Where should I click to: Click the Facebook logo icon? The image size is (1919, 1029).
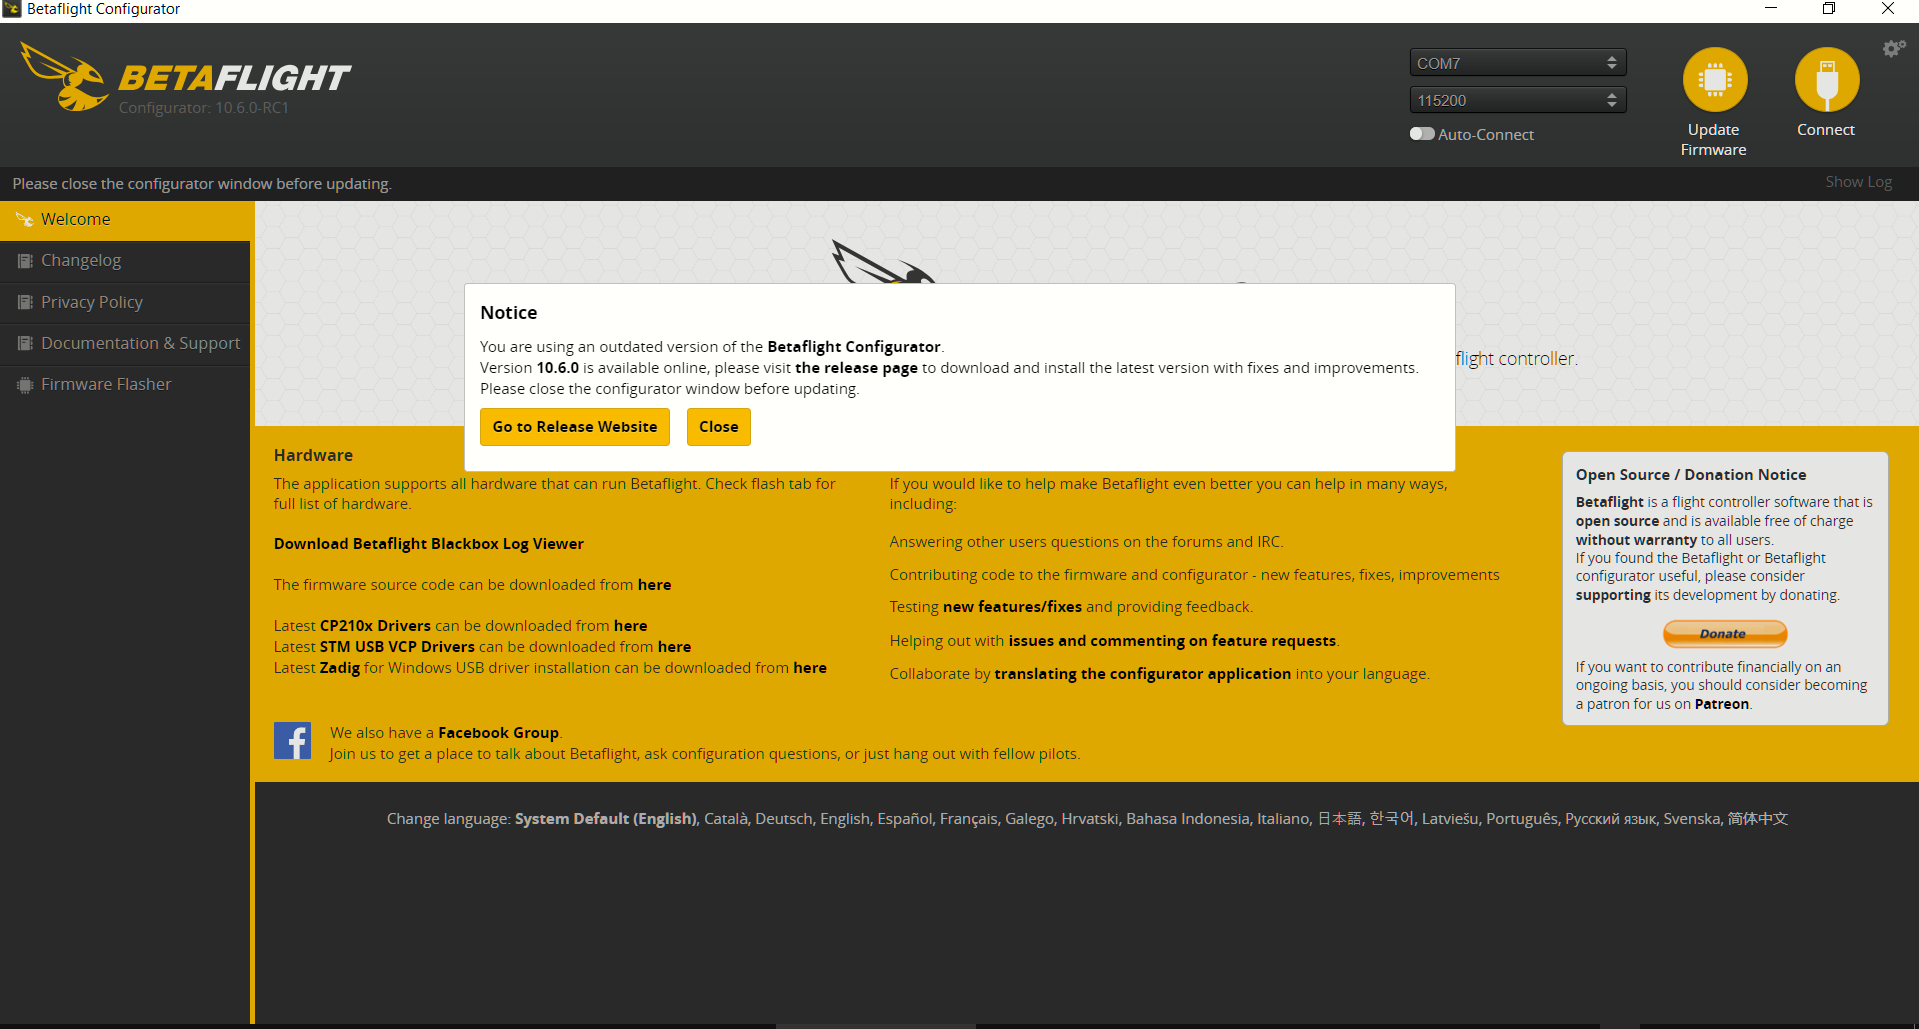coord(292,741)
